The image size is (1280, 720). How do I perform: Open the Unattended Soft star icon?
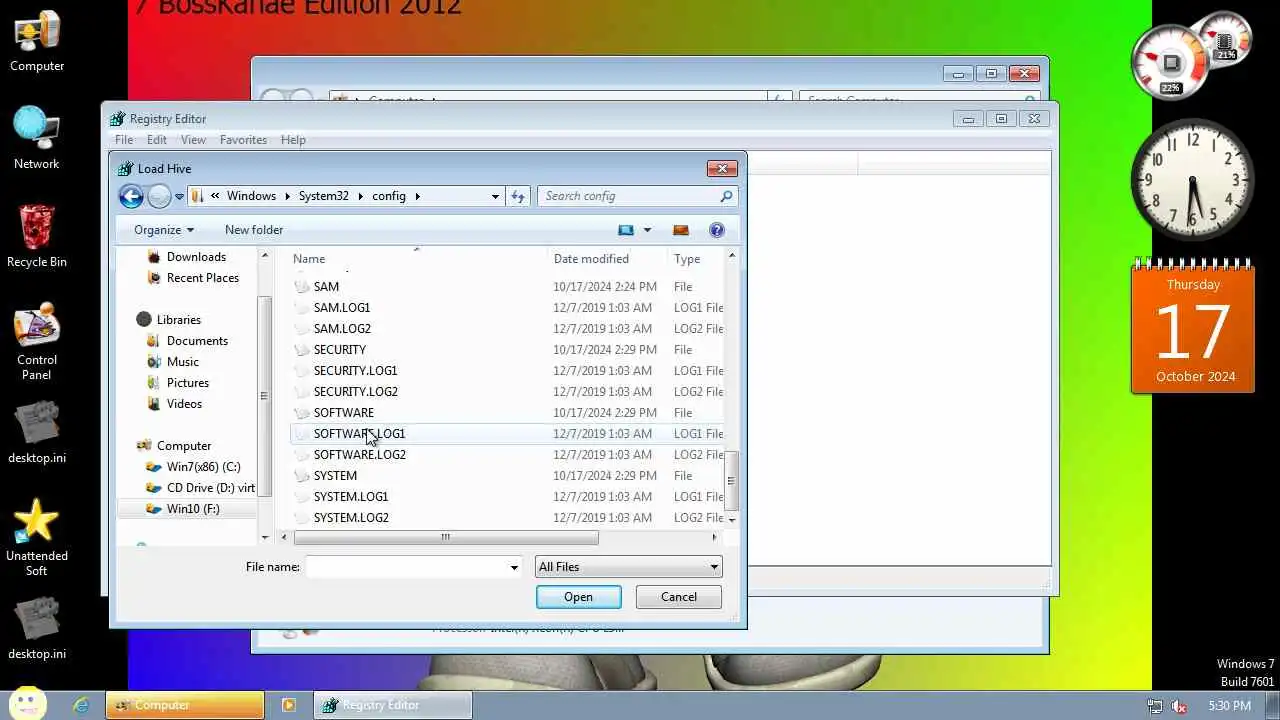37,537
